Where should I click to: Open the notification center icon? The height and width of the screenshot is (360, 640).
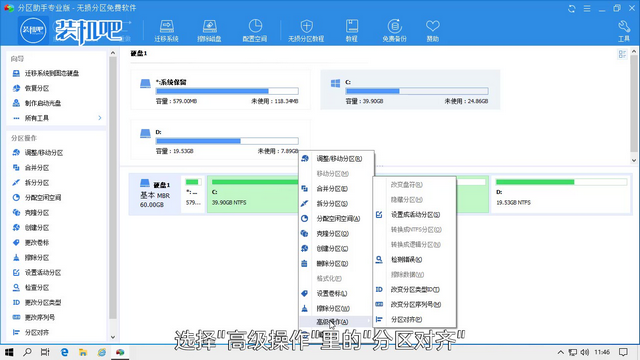(x=623, y=352)
